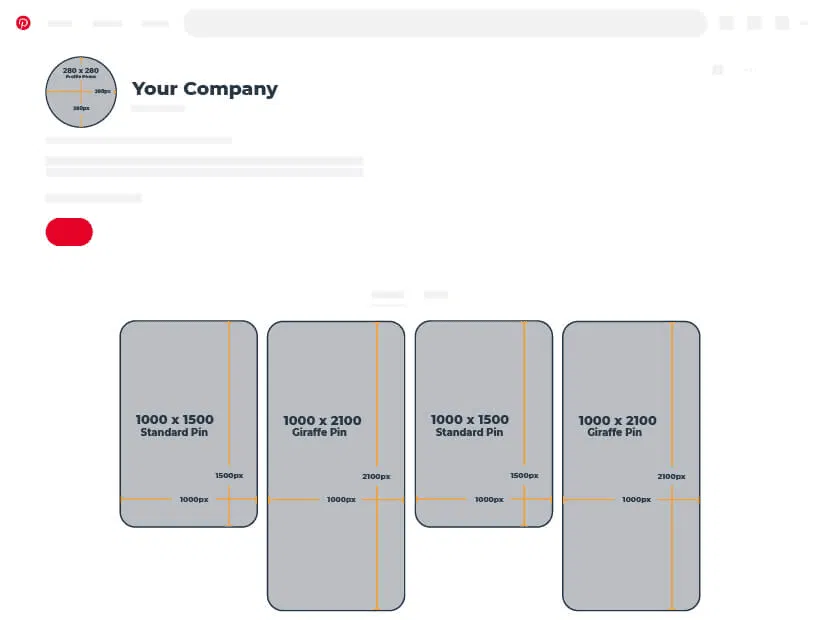Select the third top navigation placeholder
Screen dimensions: 820x620
tap(155, 23)
